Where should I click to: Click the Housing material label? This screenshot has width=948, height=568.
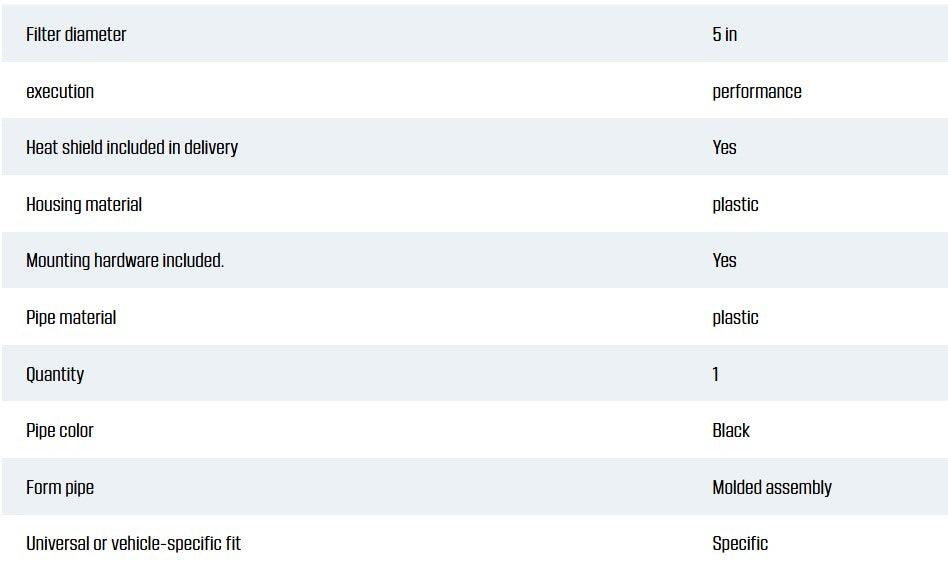coord(84,204)
